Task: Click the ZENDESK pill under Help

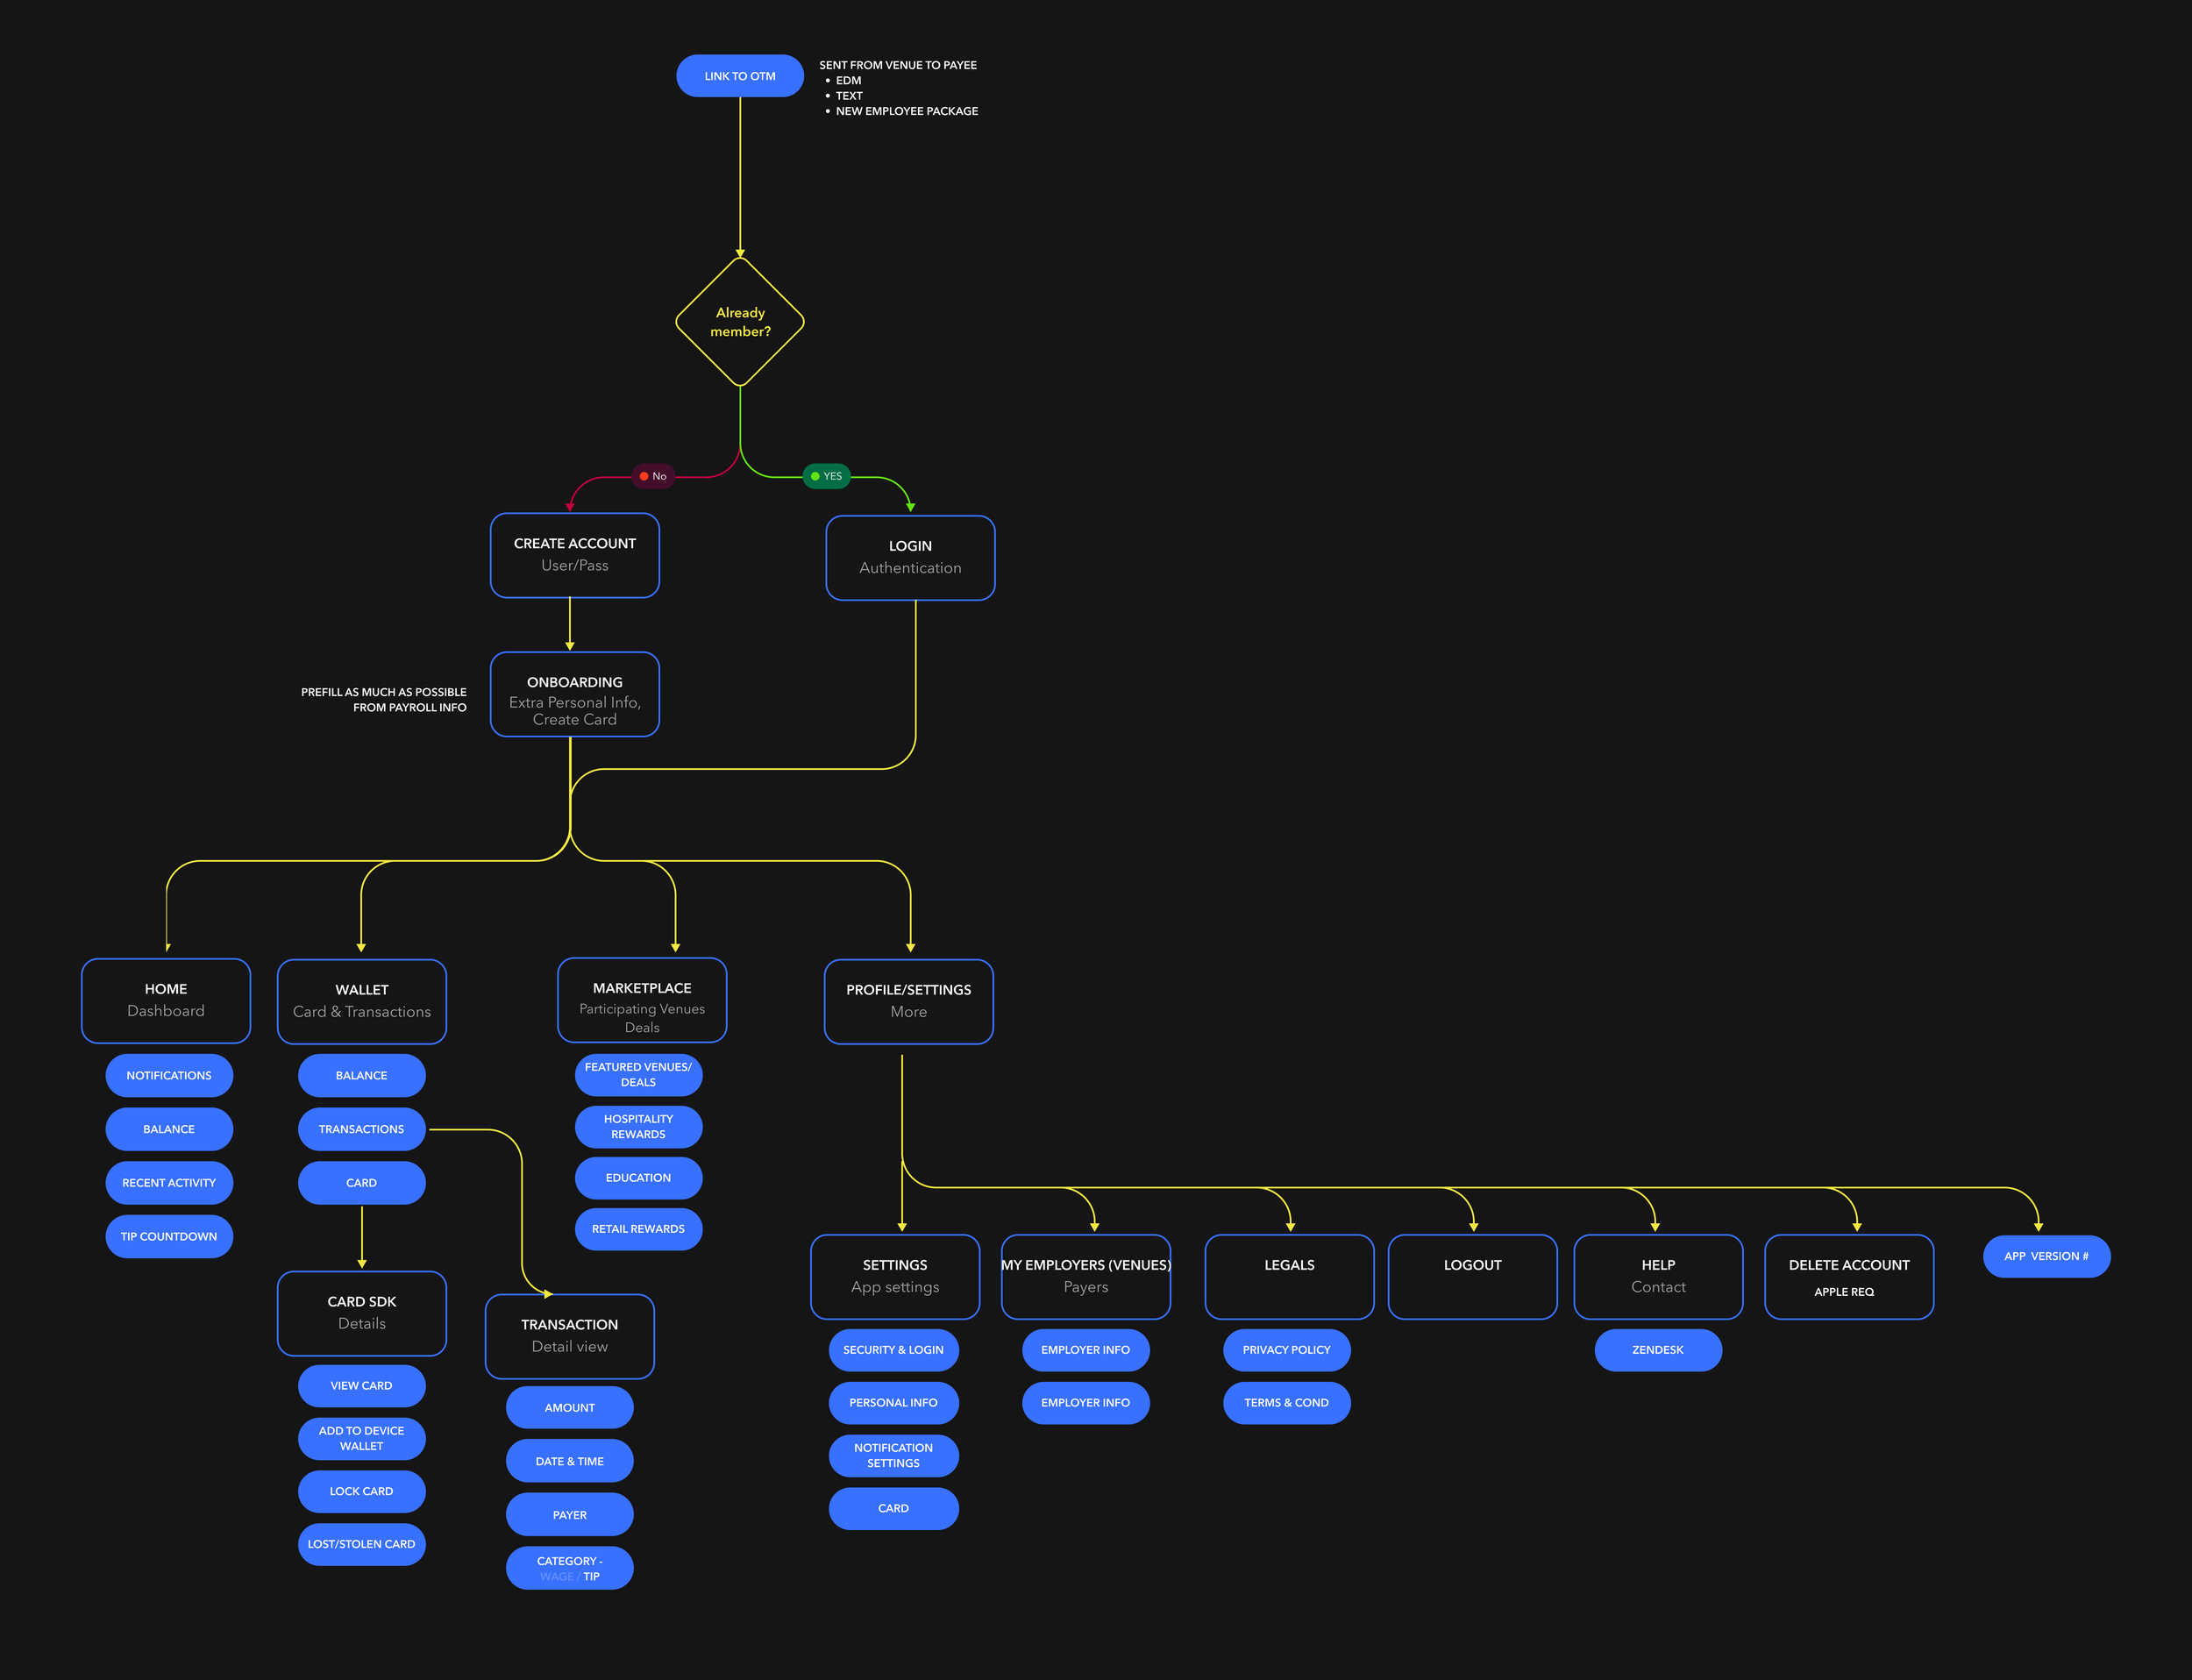Action: point(1657,1350)
